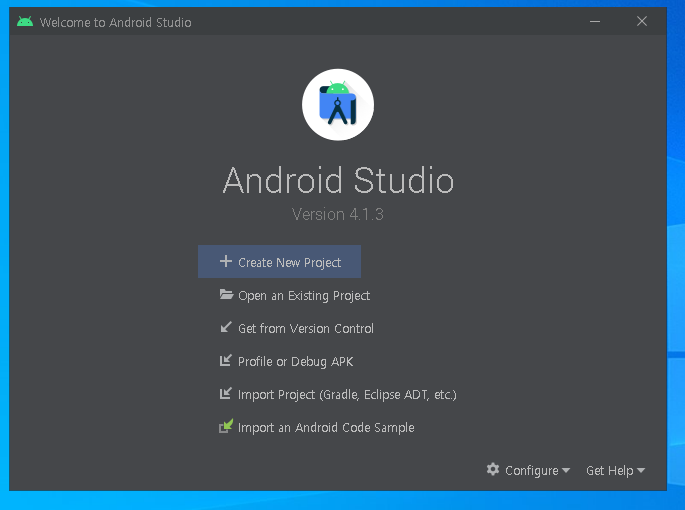685x510 pixels.
Task: Click the arrow next to Get Help
Action: pos(641,471)
